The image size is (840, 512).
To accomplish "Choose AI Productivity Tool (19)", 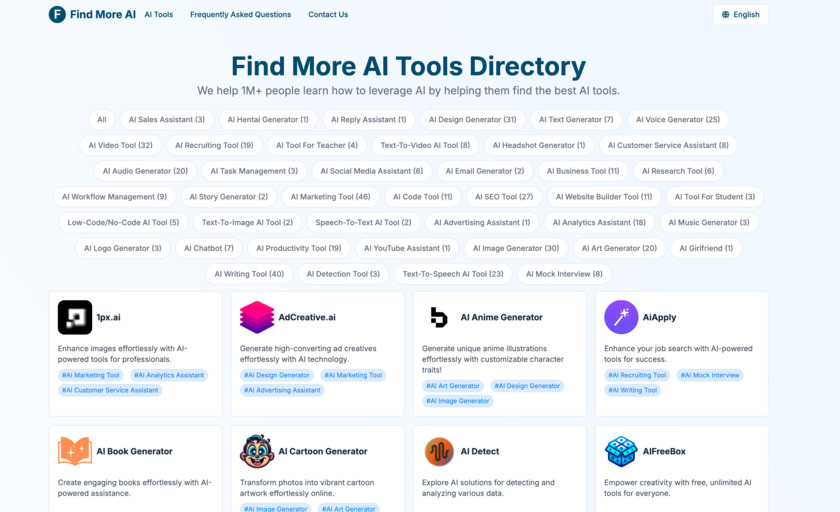I will point(299,248).
